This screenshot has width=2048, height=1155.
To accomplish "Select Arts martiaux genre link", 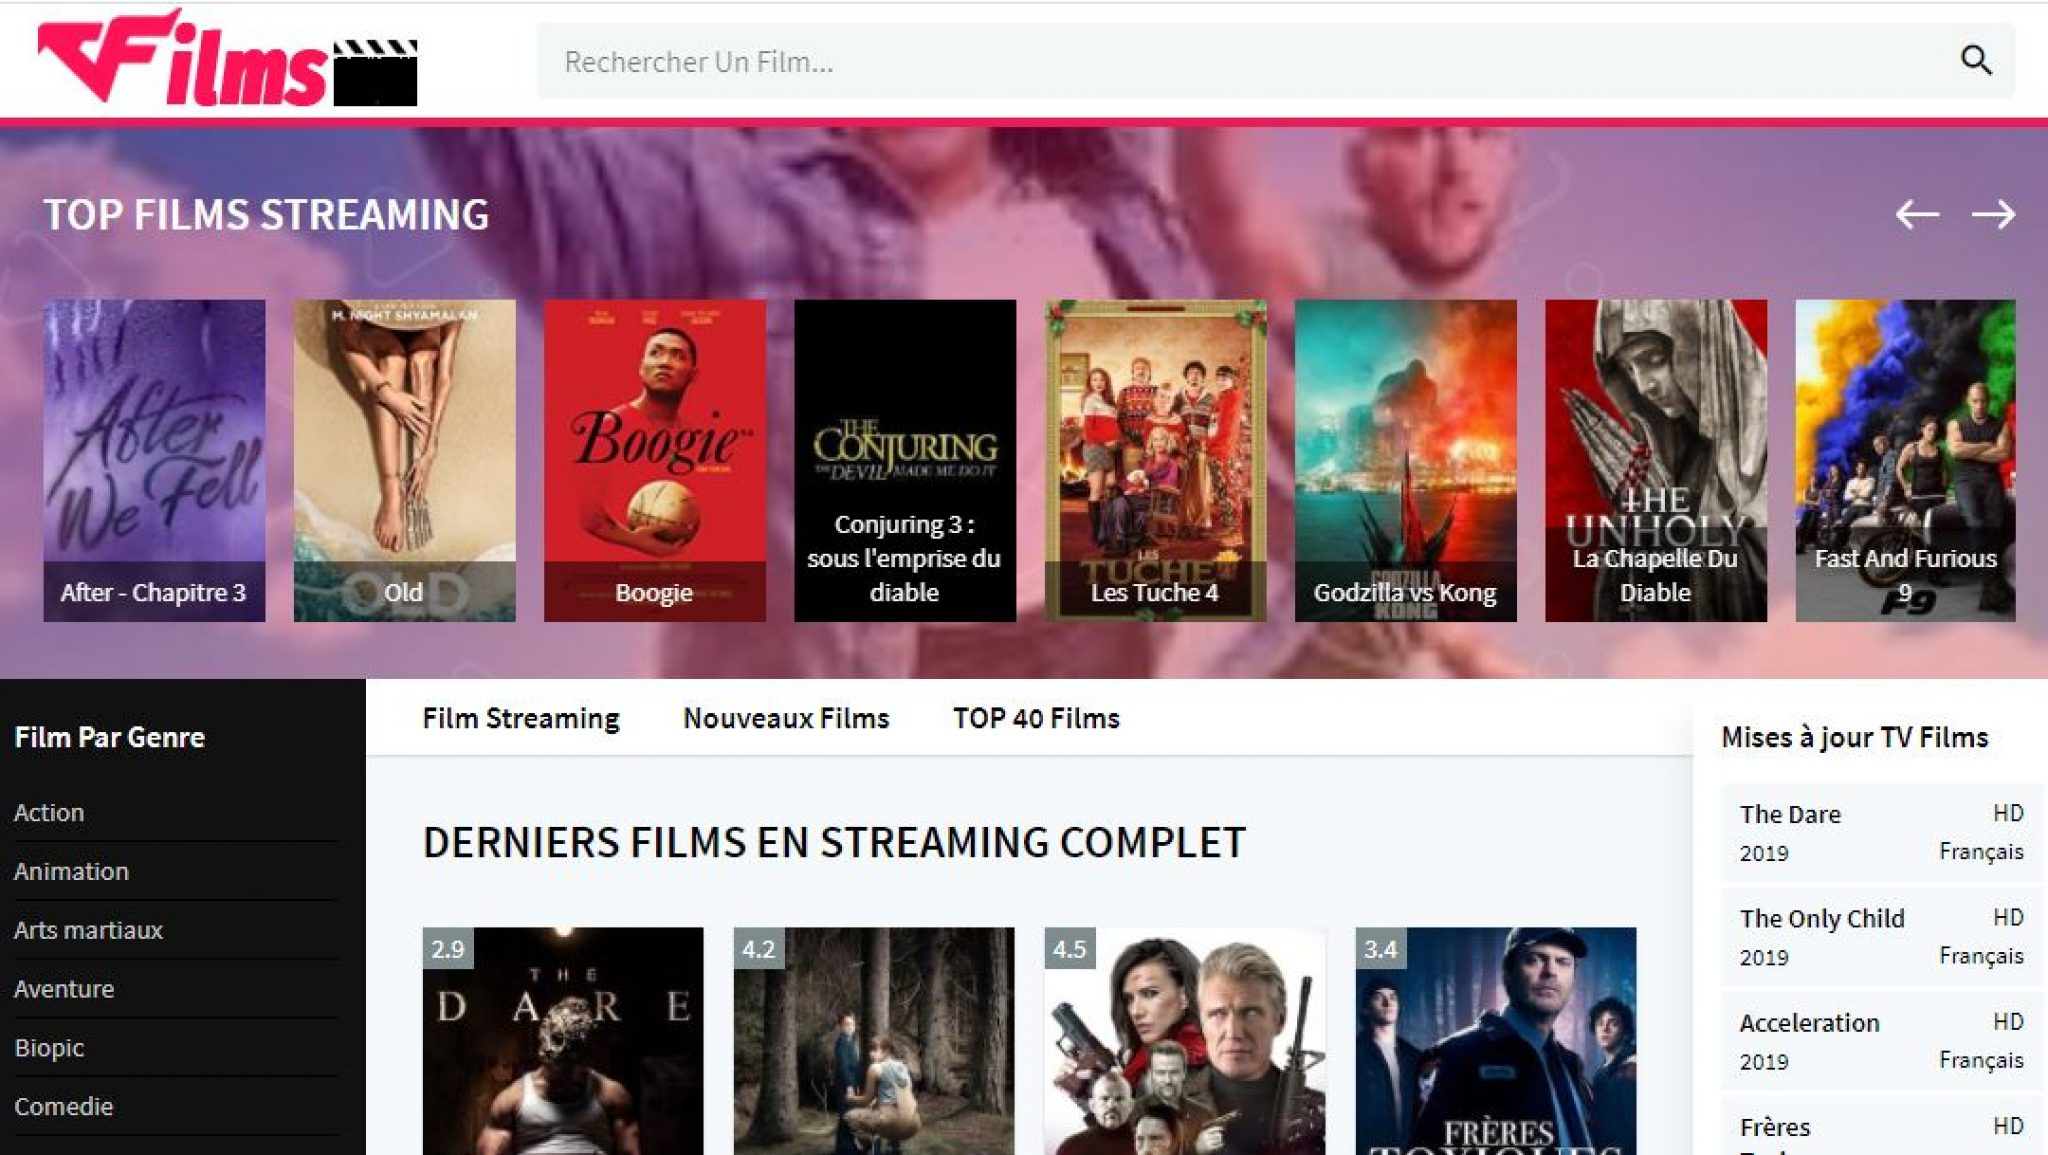I will coord(88,930).
